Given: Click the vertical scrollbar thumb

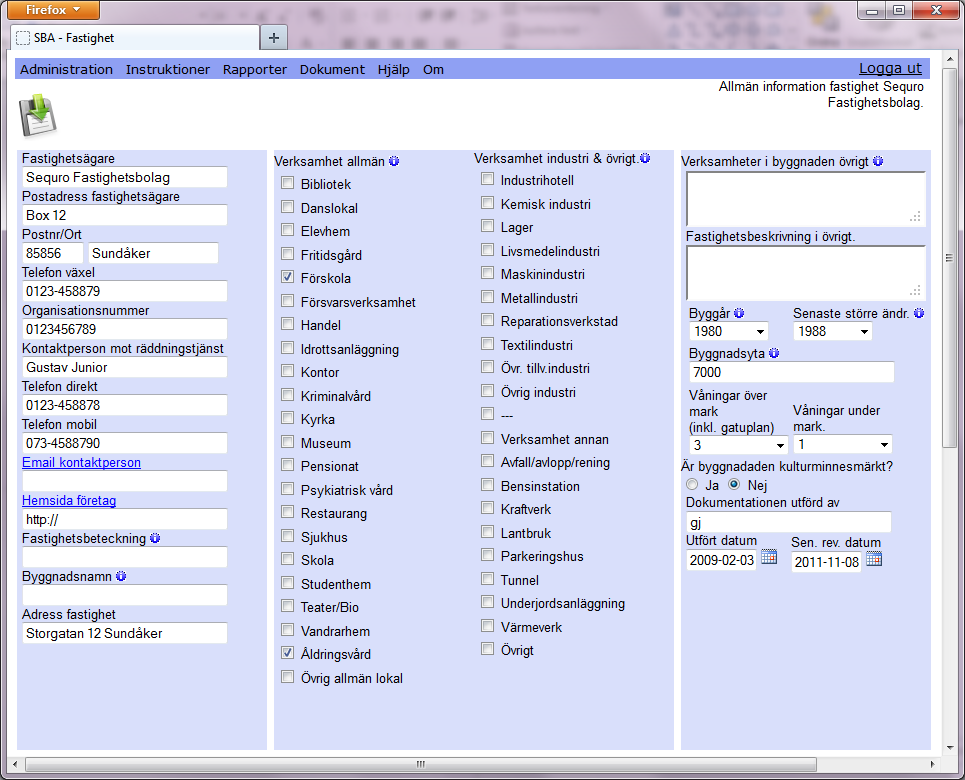Looking at the screenshot, I should (950, 258).
